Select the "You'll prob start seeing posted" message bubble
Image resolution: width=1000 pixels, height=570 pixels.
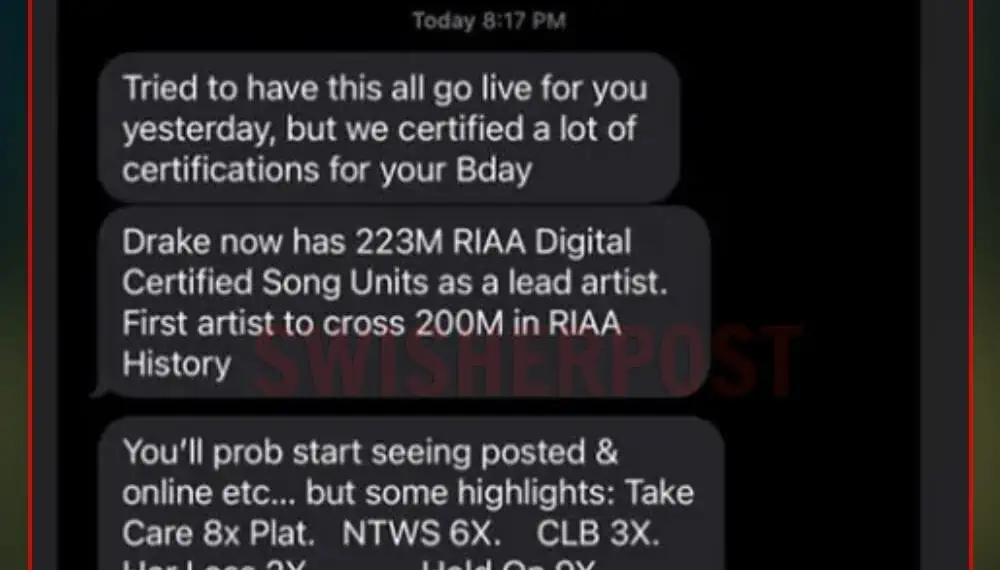tap(411, 493)
